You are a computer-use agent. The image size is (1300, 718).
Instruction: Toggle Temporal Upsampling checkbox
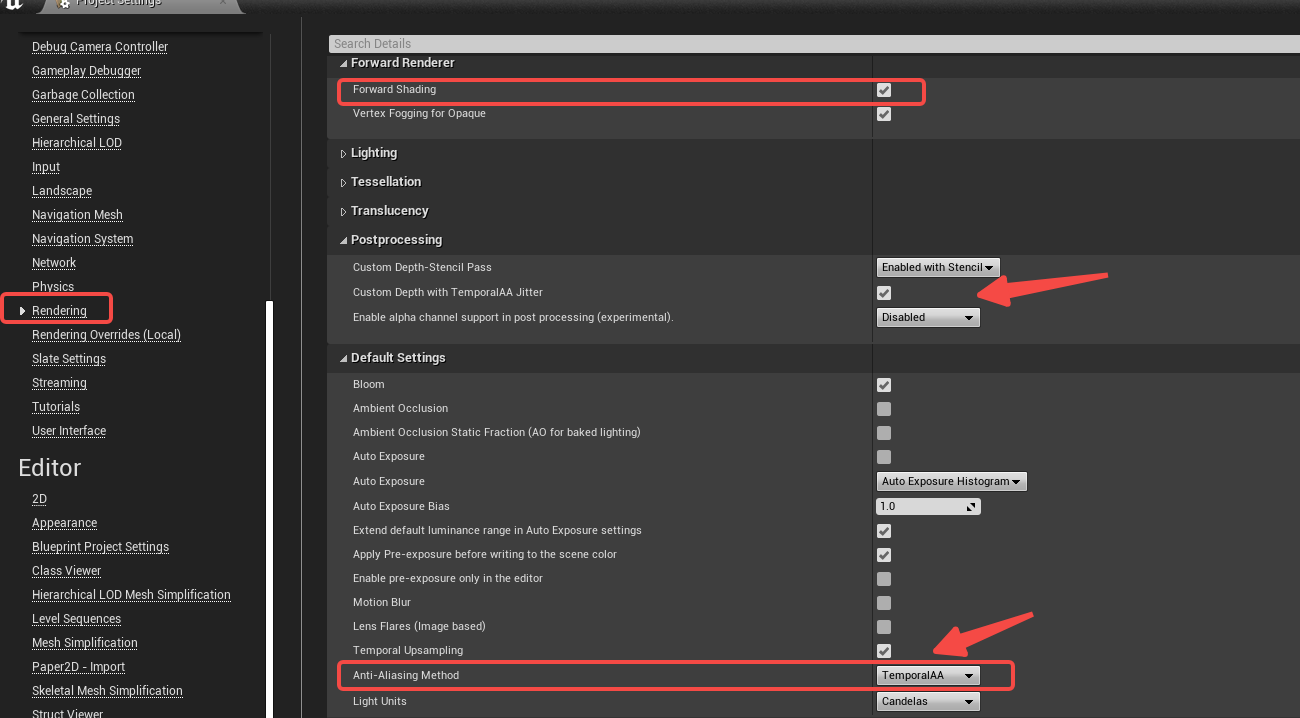(x=884, y=651)
